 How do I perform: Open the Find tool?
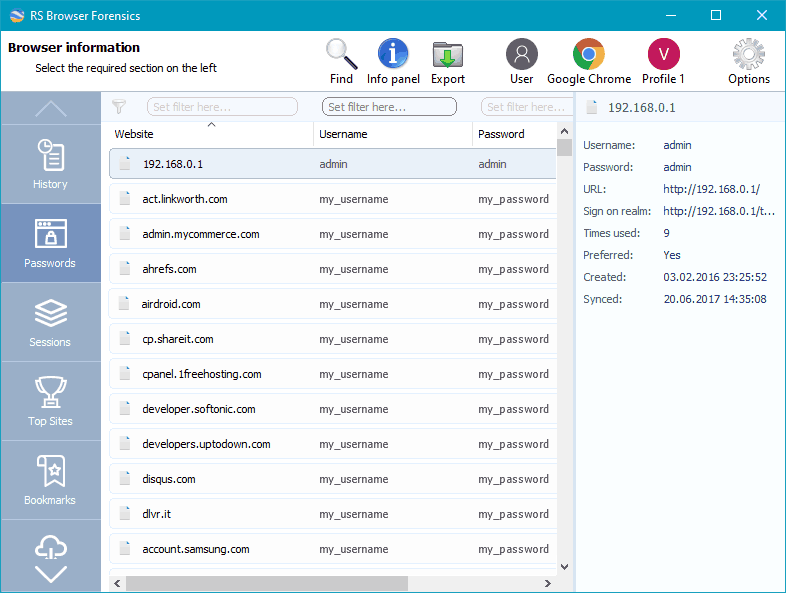341,62
